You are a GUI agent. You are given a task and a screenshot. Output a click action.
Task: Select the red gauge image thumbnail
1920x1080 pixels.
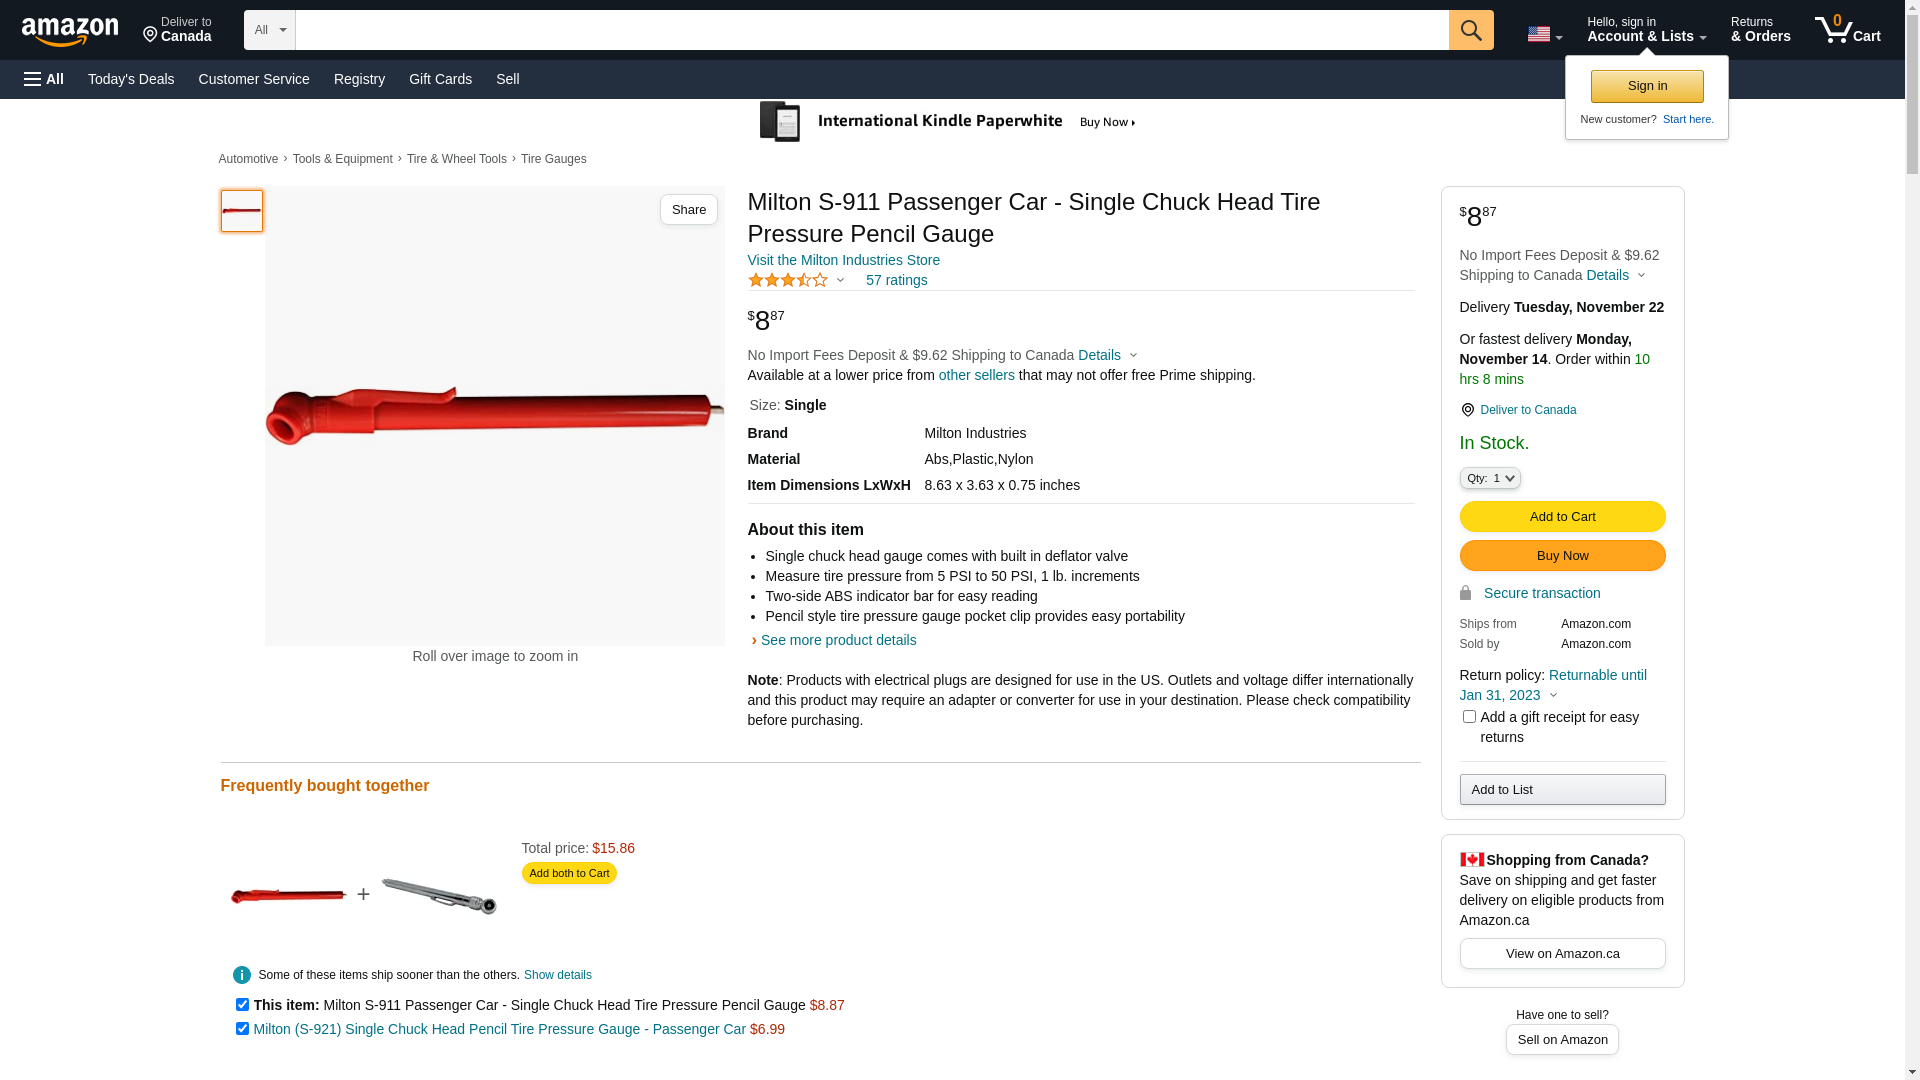coord(242,211)
